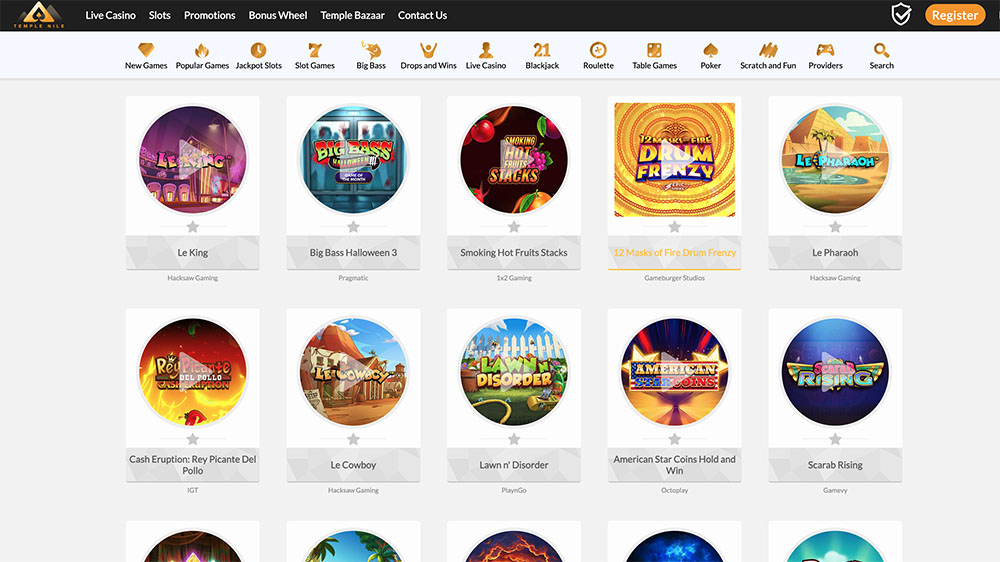Screen dimensions: 1000x562
Task: Favorite the Scarab Rising game star
Action: click(x=835, y=439)
